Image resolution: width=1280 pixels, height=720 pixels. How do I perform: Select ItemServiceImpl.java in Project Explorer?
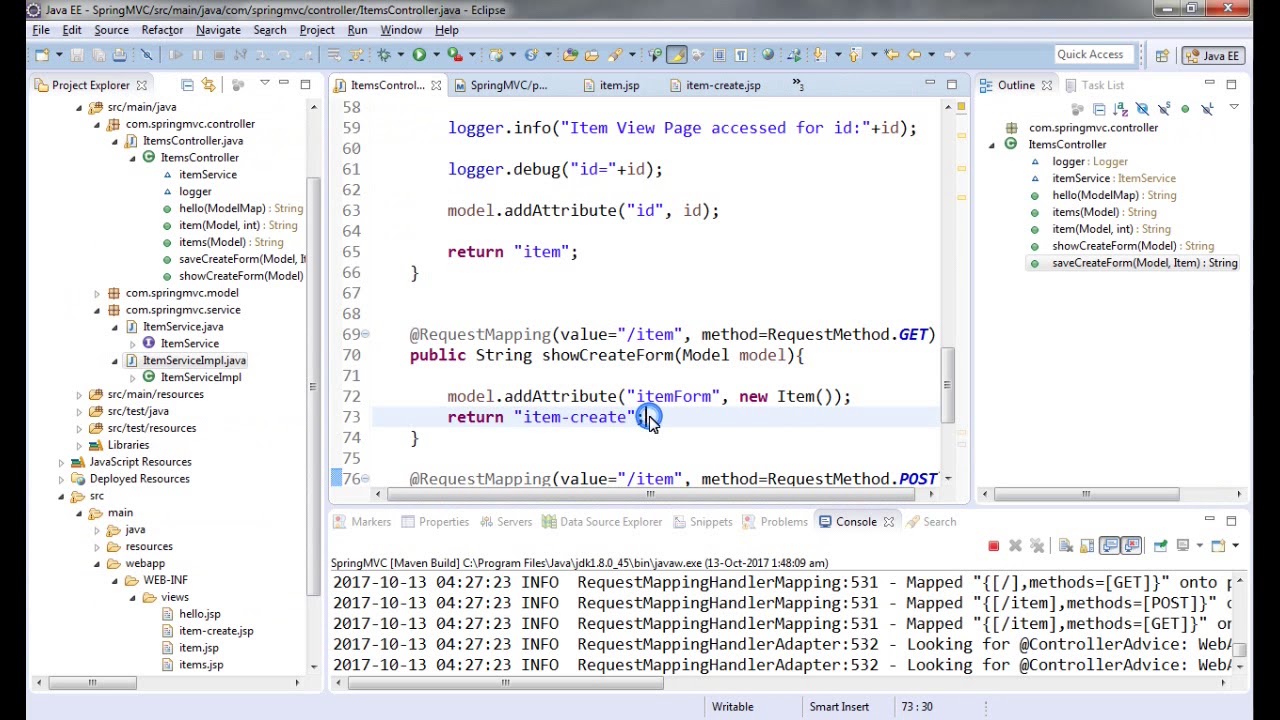[193, 360]
